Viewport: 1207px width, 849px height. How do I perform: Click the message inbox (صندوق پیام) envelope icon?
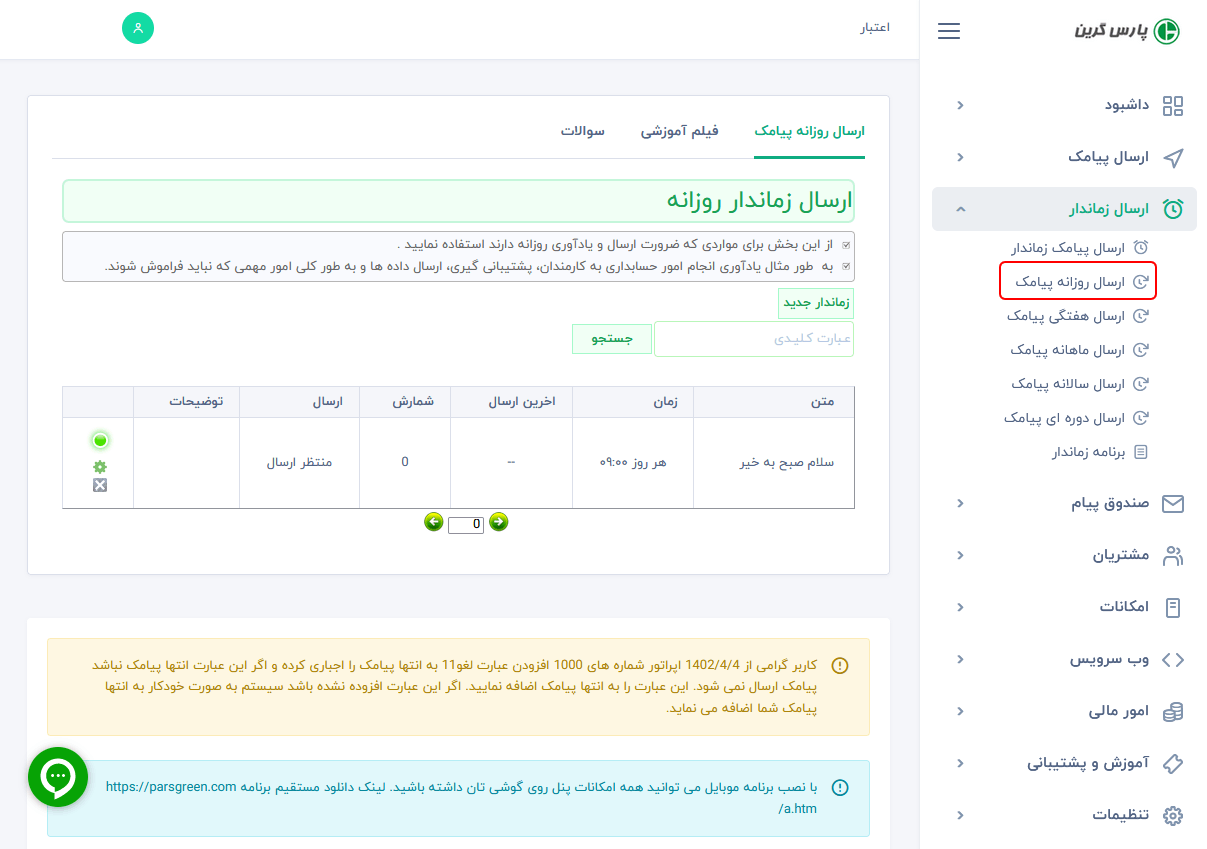[x=1174, y=503]
